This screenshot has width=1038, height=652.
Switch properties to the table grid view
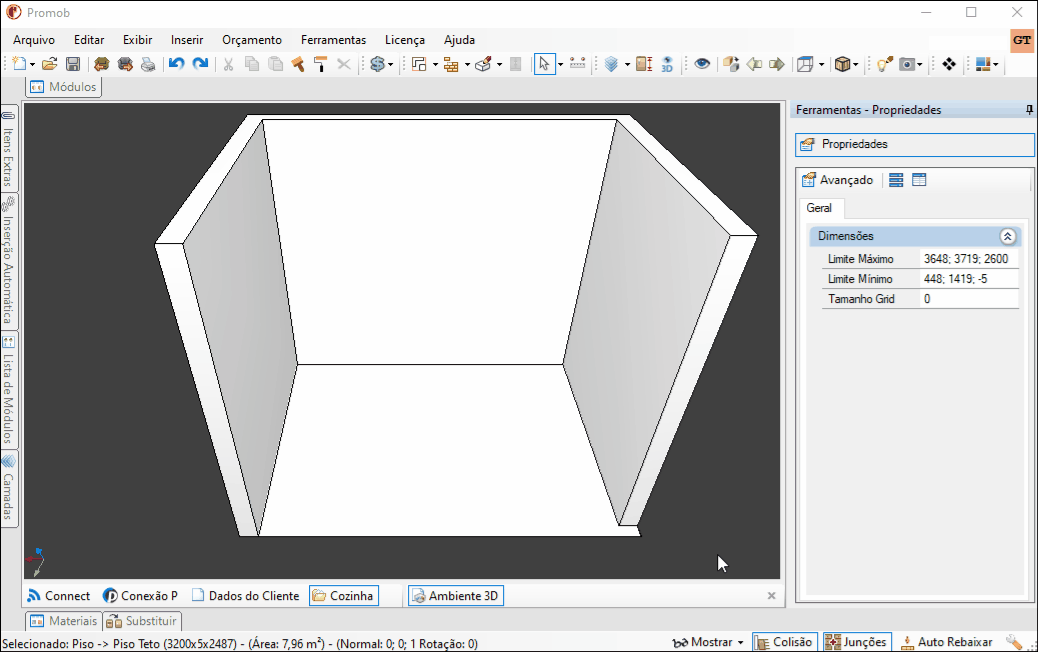coord(919,180)
